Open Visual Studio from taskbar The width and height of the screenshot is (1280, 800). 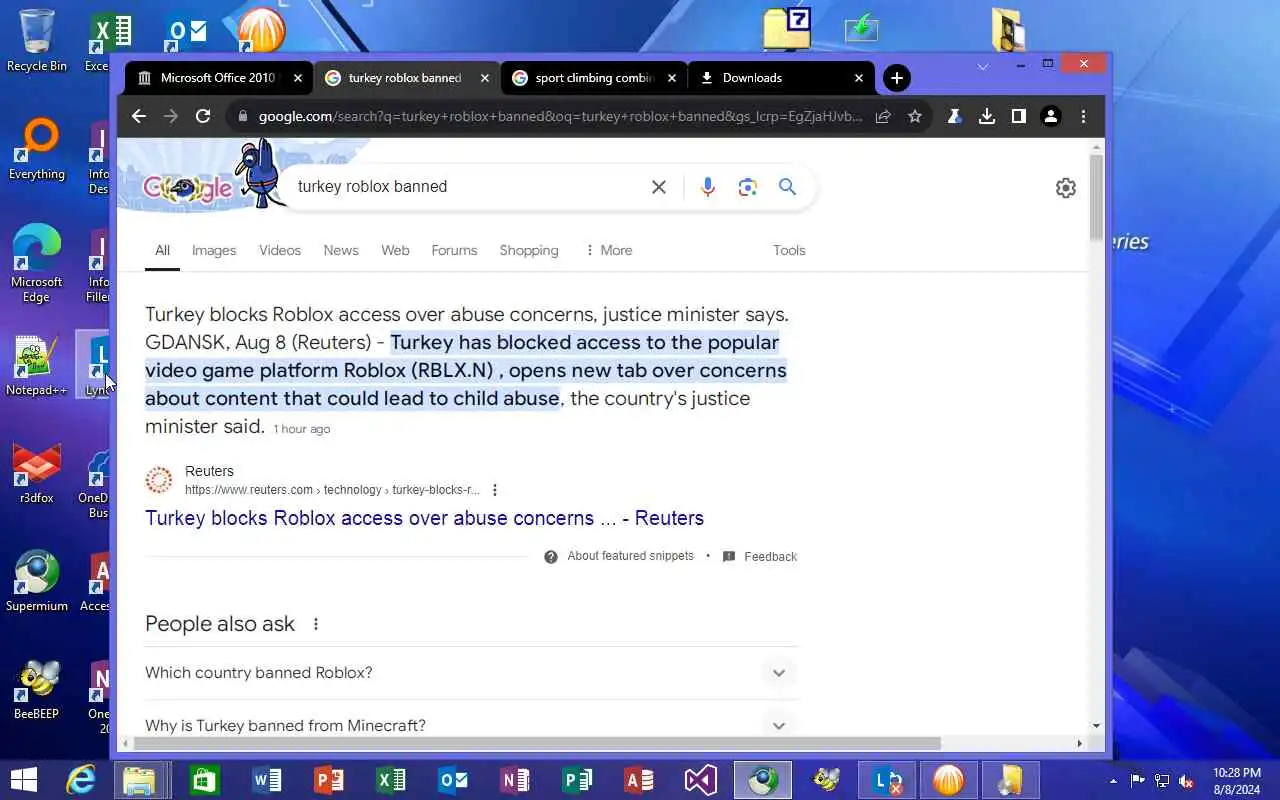701,780
